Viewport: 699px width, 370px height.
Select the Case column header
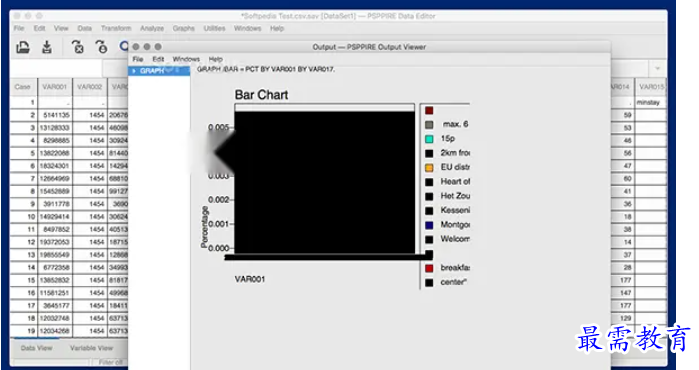click(22, 86)
